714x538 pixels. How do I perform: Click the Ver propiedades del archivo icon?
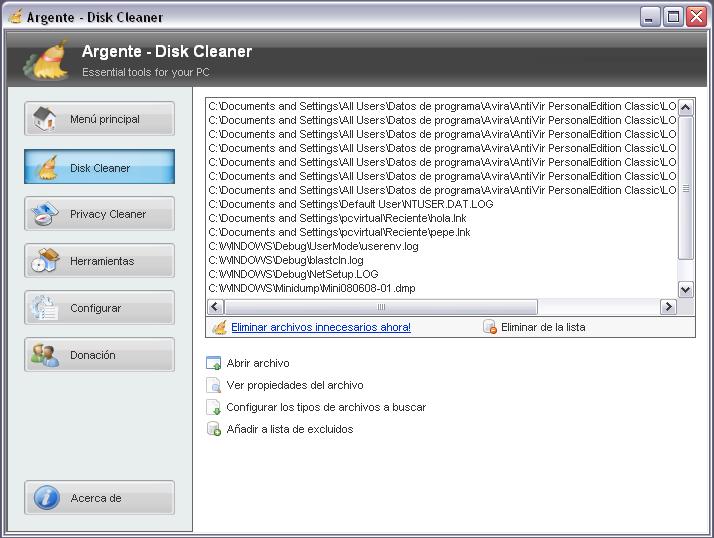click(214, 385)
